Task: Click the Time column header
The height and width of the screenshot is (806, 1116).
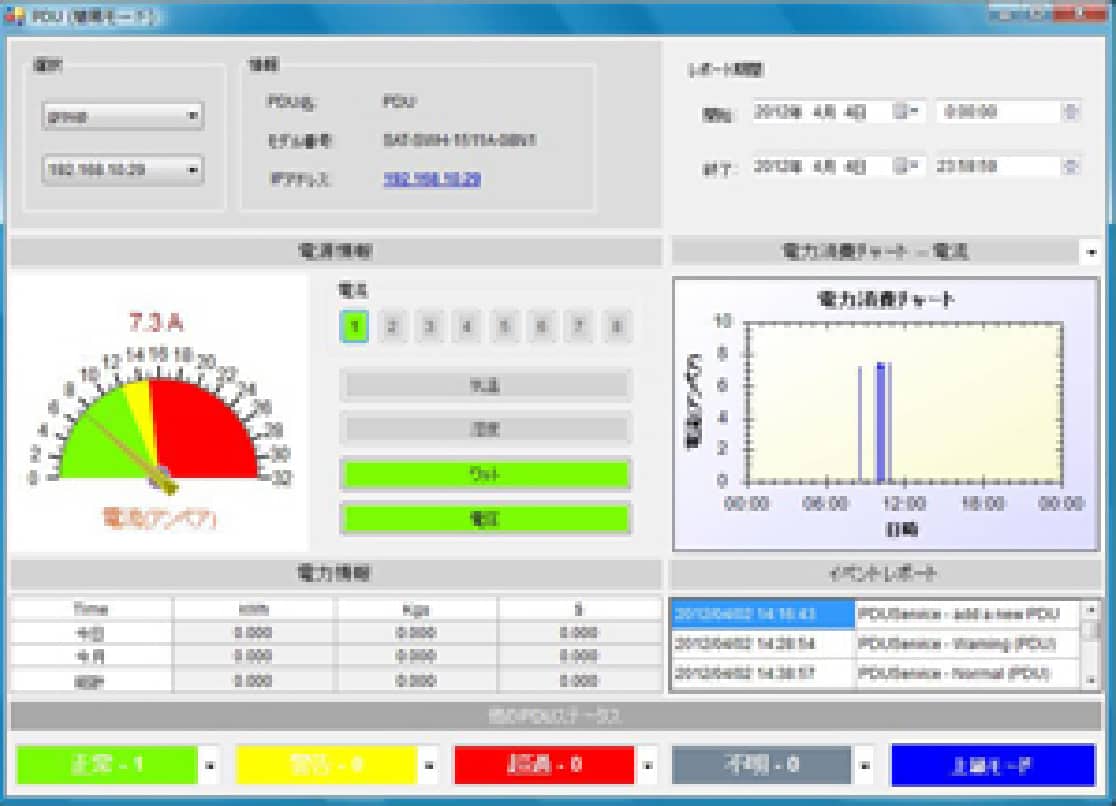Action: click(91, 609)
